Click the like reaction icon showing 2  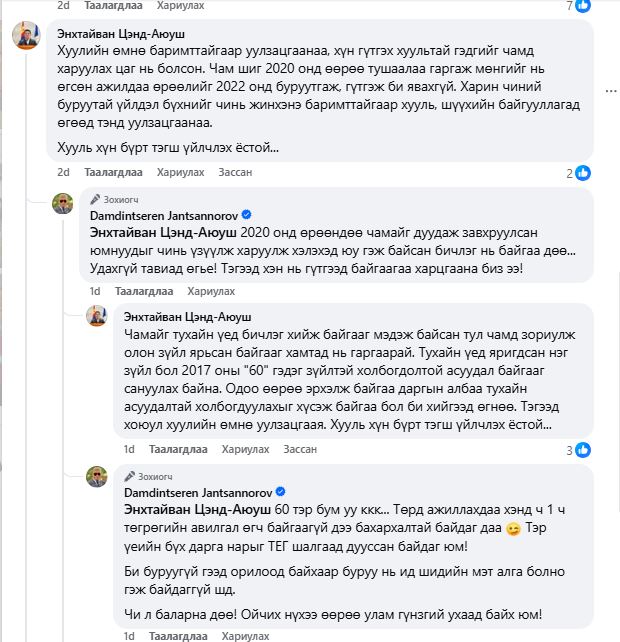point(582,173)
